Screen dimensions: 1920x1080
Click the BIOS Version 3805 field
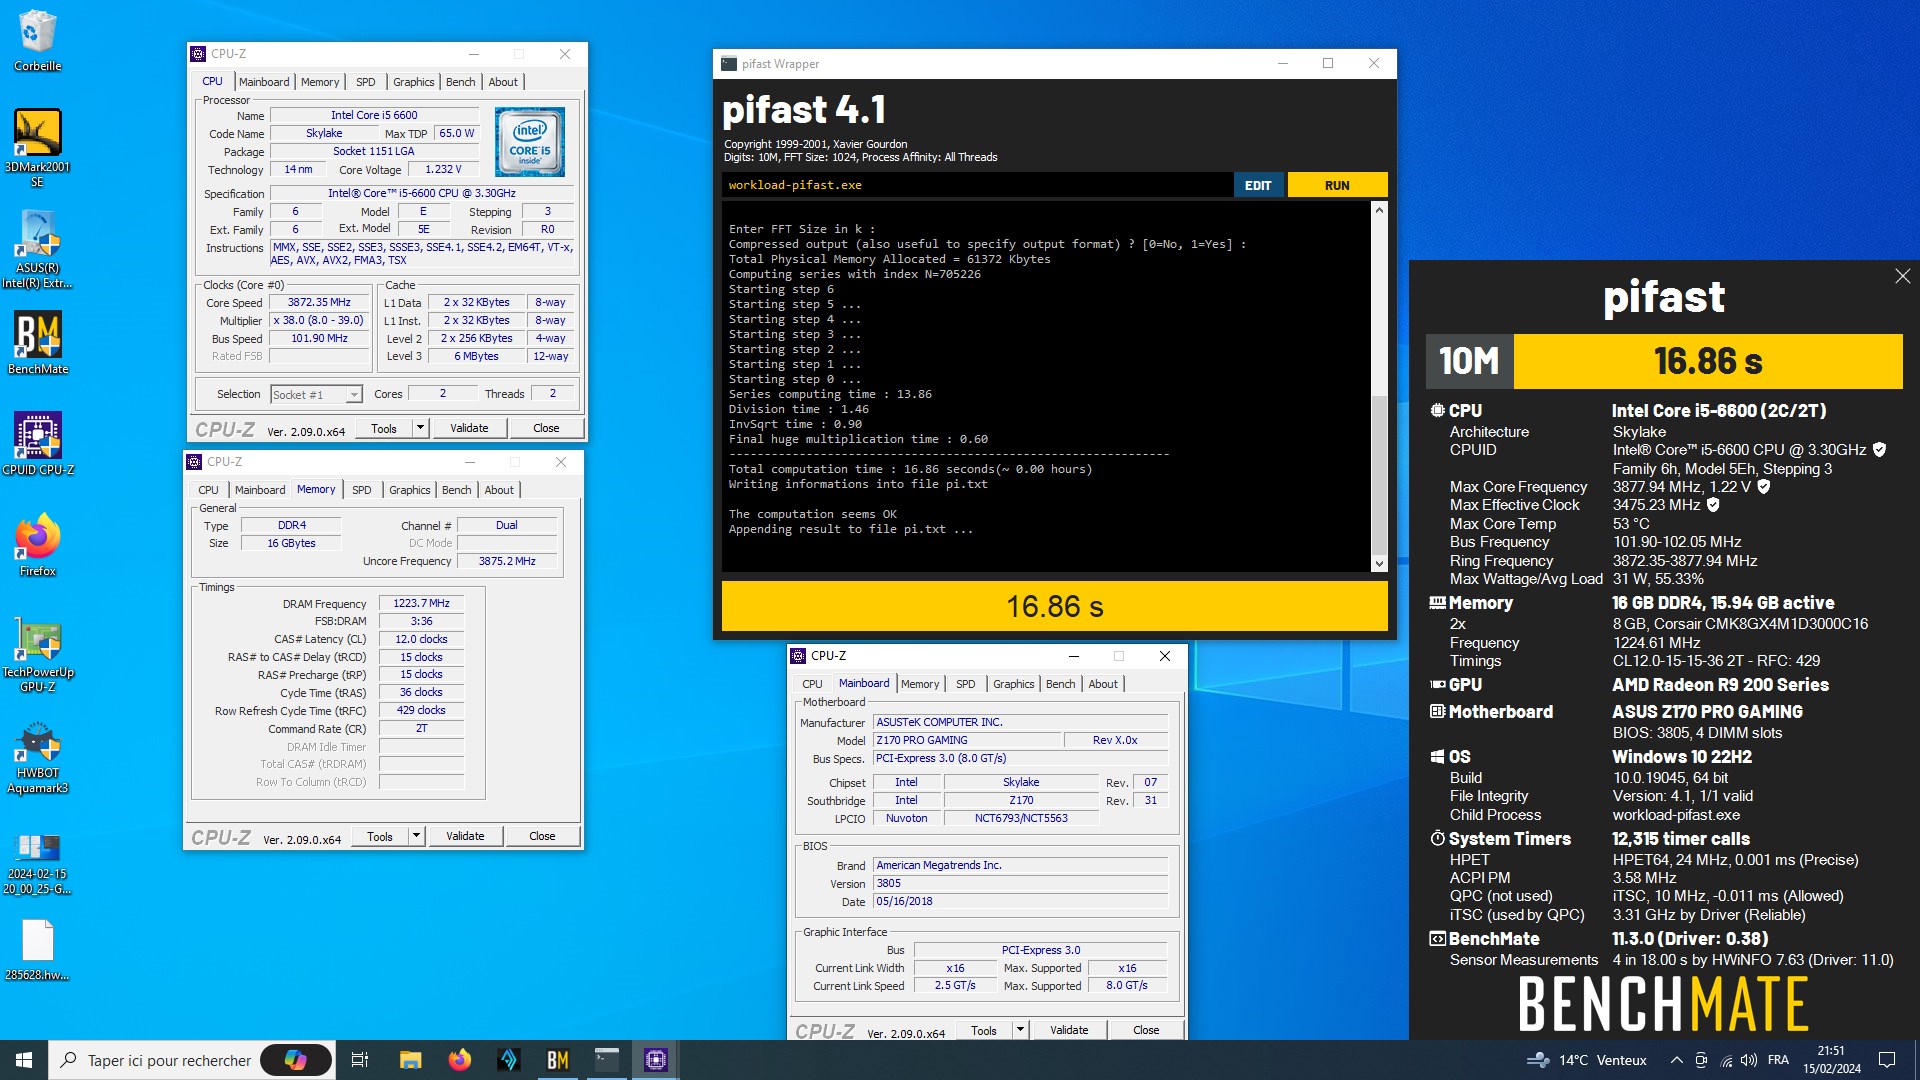[x=1021, y=883]
